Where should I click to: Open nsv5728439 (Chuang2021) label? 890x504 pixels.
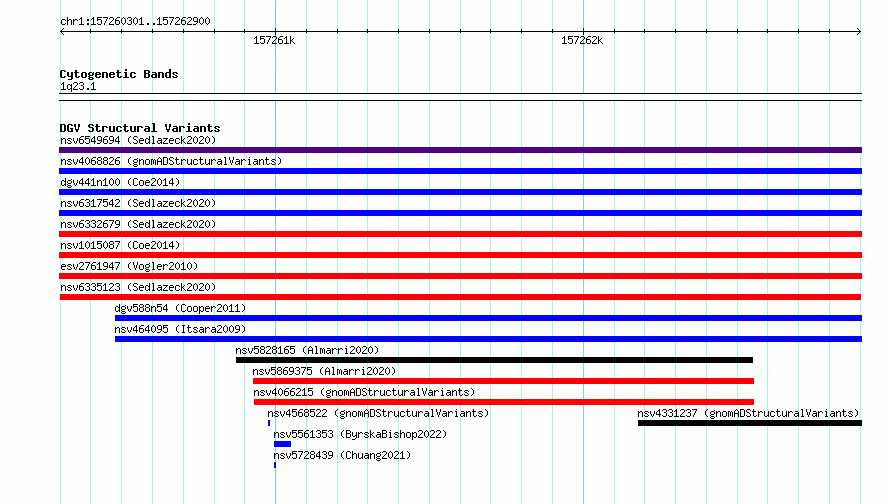(342, 455)
